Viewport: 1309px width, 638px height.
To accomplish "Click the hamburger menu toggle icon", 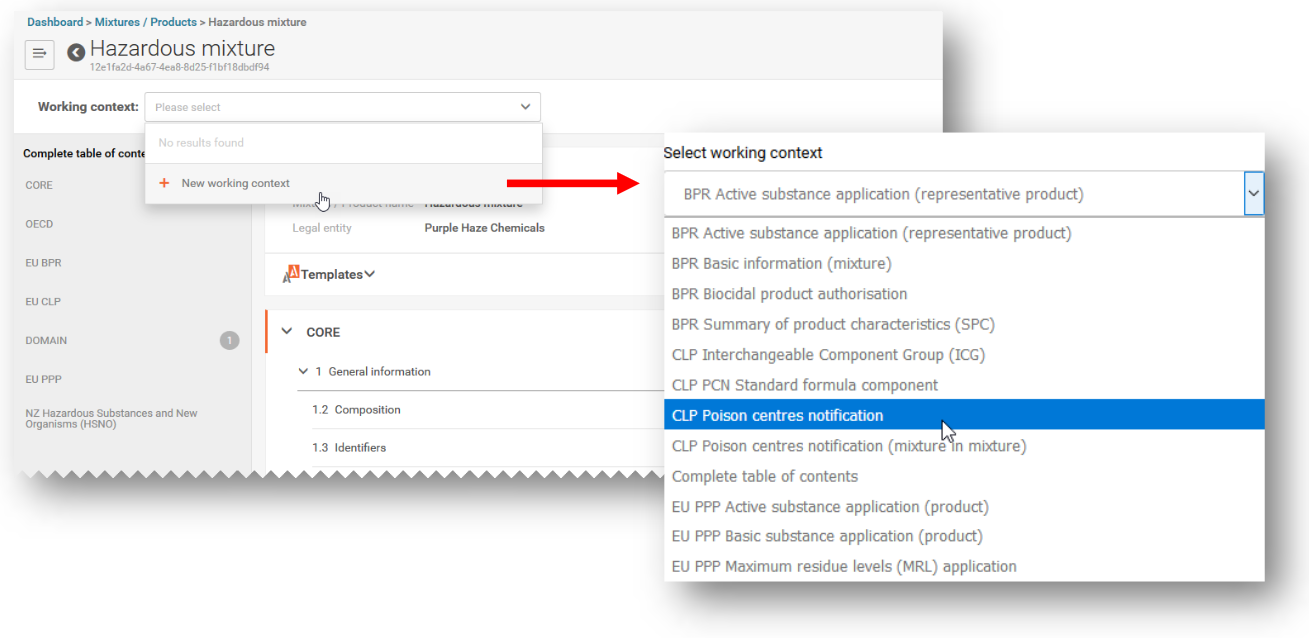I will pyautogui.click(x=40, y=54).
